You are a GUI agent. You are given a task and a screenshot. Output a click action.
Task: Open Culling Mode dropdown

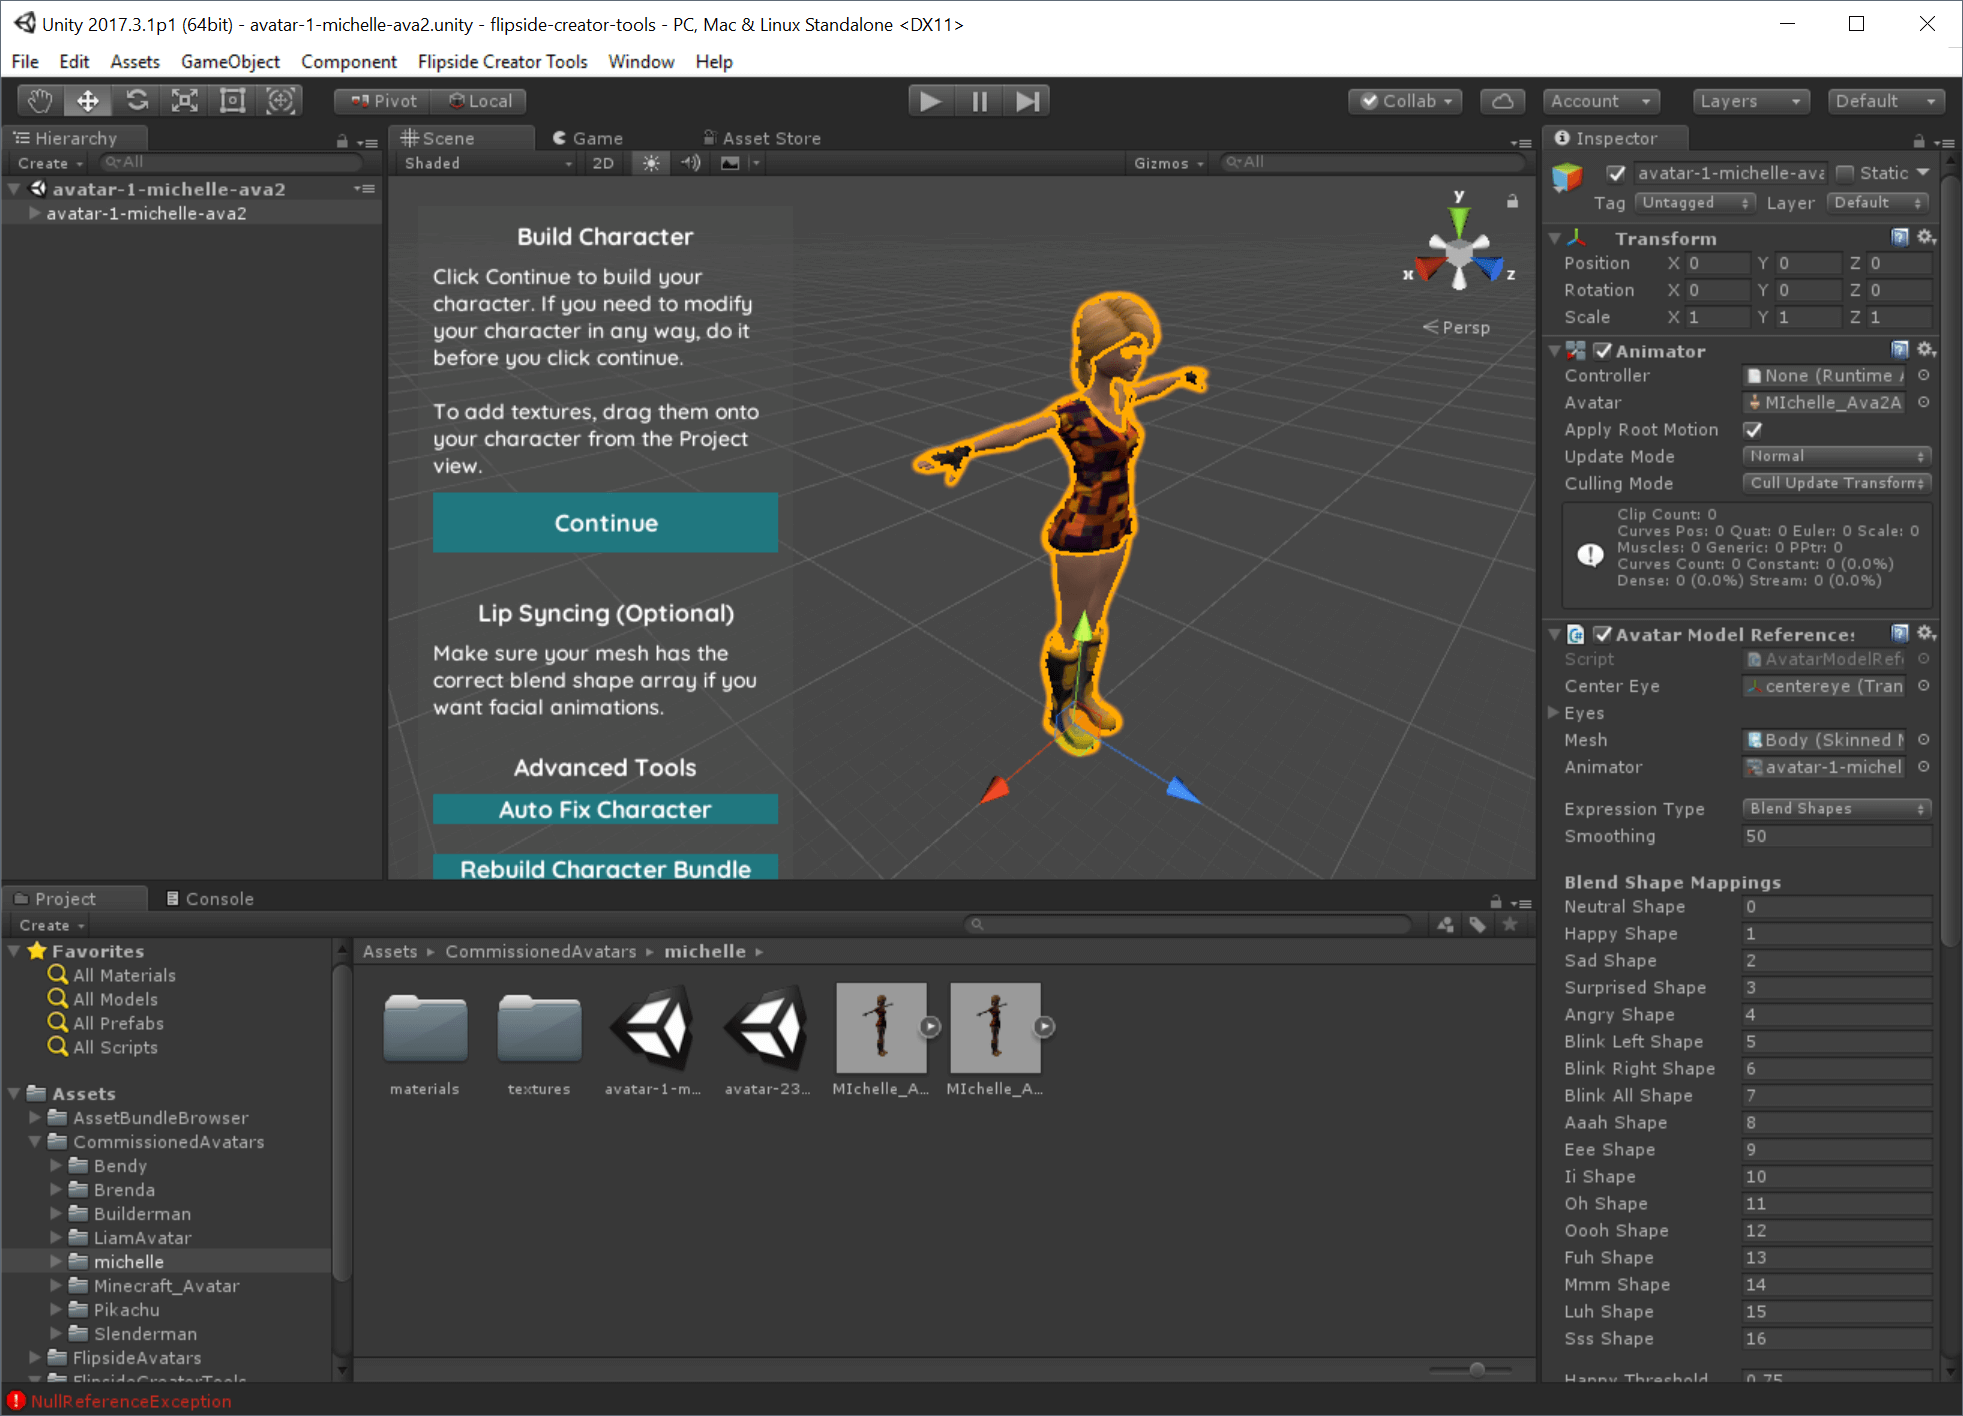(x=1836, y=483)
